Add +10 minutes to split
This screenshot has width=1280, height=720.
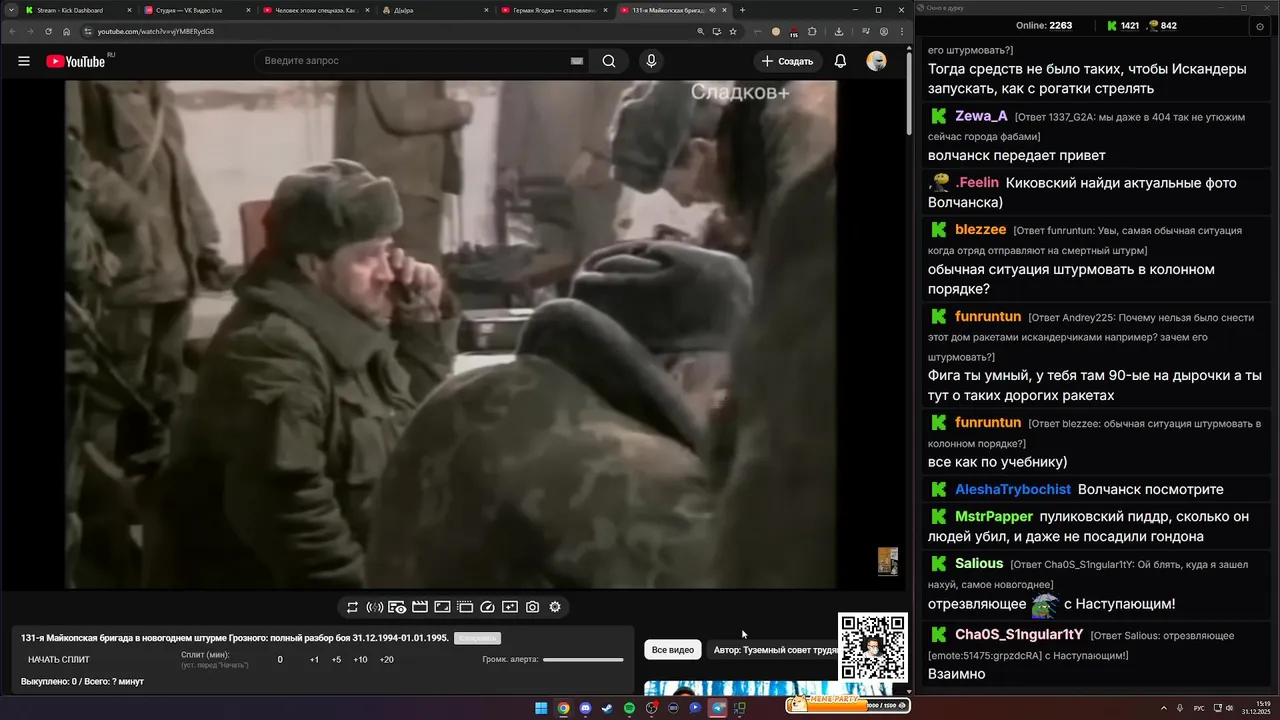(x=360, y=660)
